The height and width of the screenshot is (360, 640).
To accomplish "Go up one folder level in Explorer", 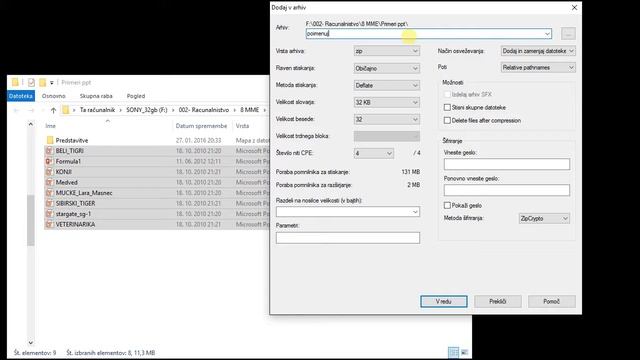I will [x=53, y=110].
